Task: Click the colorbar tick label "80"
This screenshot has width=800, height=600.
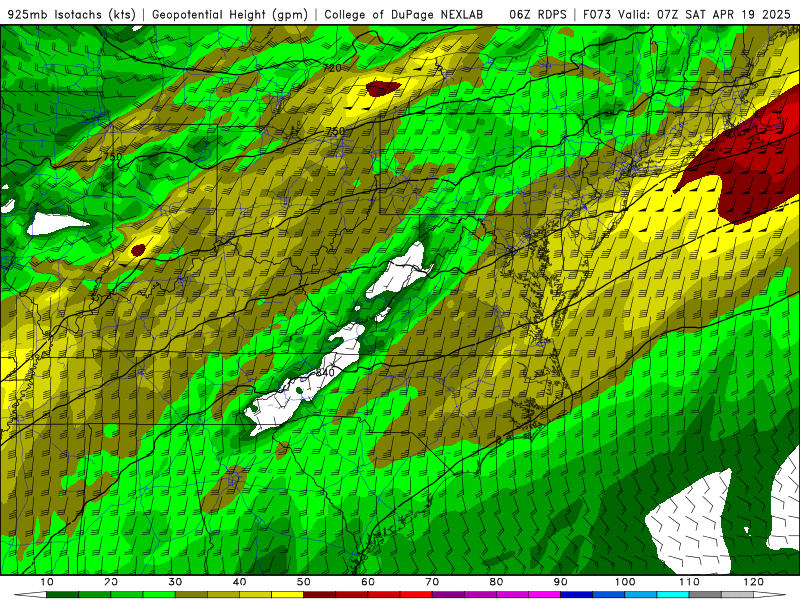Action: [496, 582]
